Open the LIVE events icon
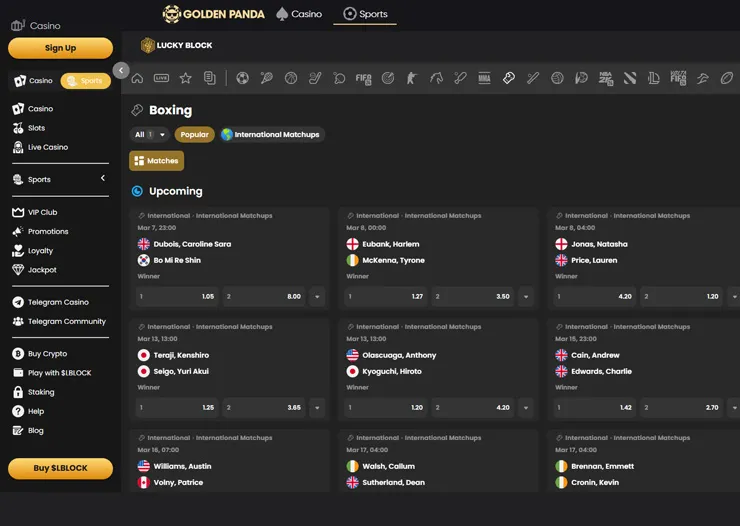Screen dimensions: 740x526 (161, 78)
